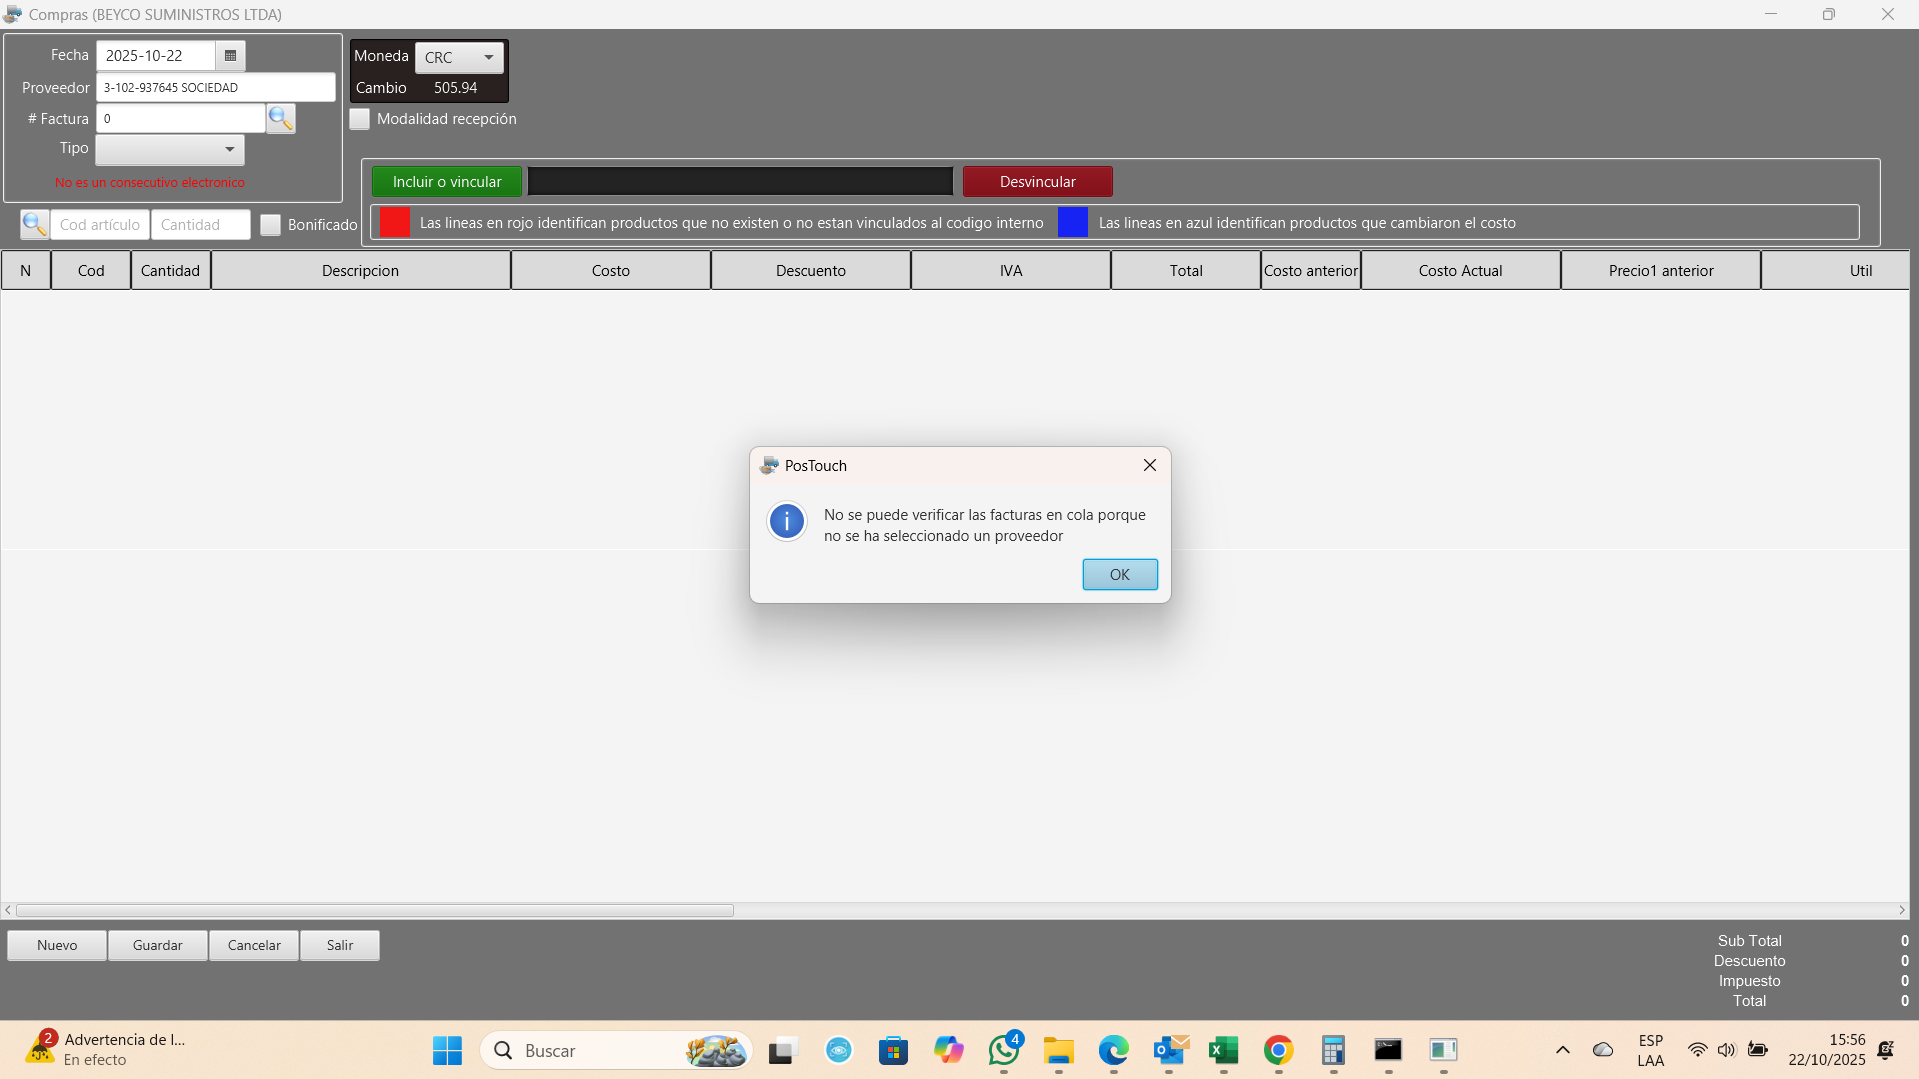Open WhatsApp from the taskbar
Viewport: 1919px width, 1079px height.
coord(1004,1050)
